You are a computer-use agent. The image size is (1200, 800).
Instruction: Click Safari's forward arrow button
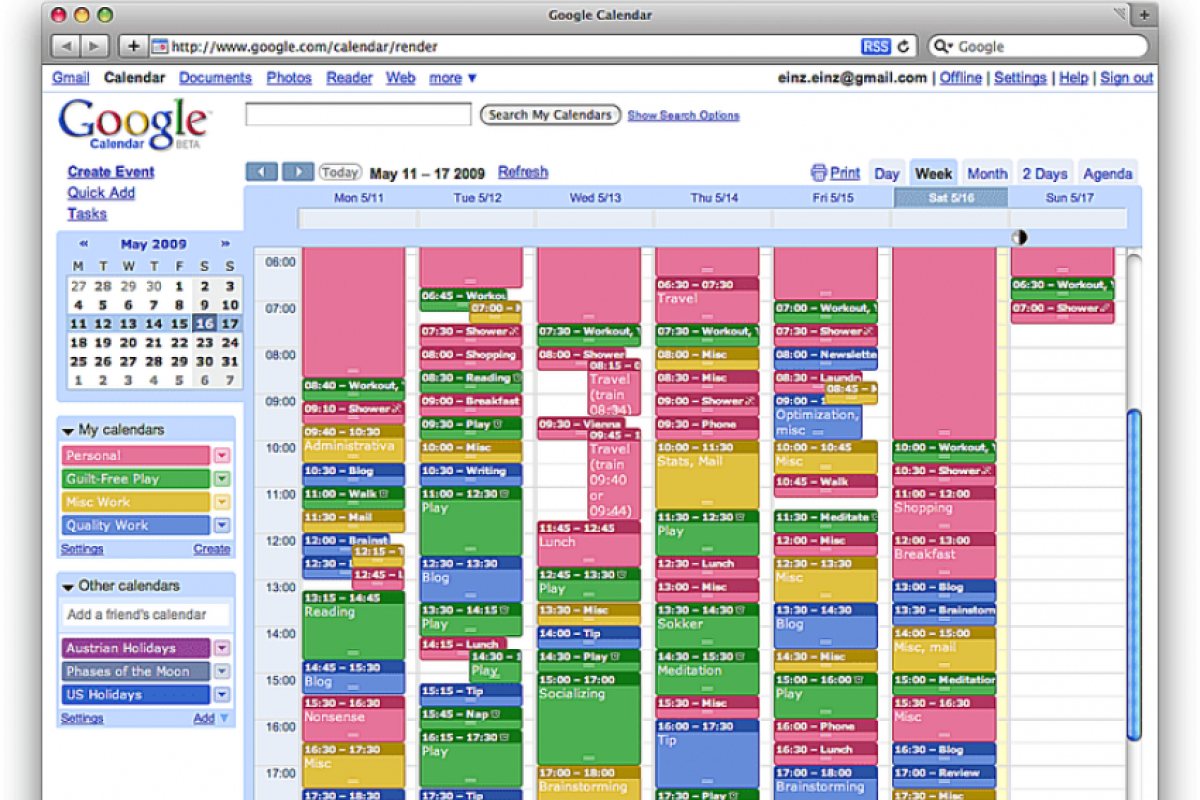[95, 46]
